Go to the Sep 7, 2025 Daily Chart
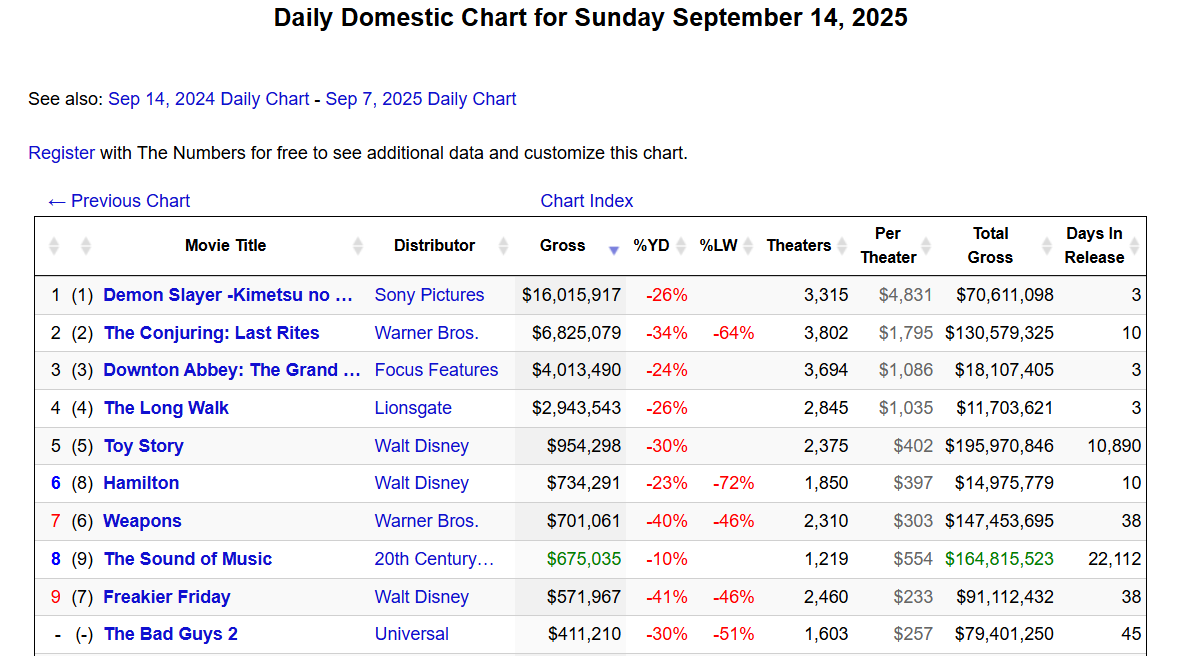Screen dimensions: 1183x656 click(x=421, y=99)
